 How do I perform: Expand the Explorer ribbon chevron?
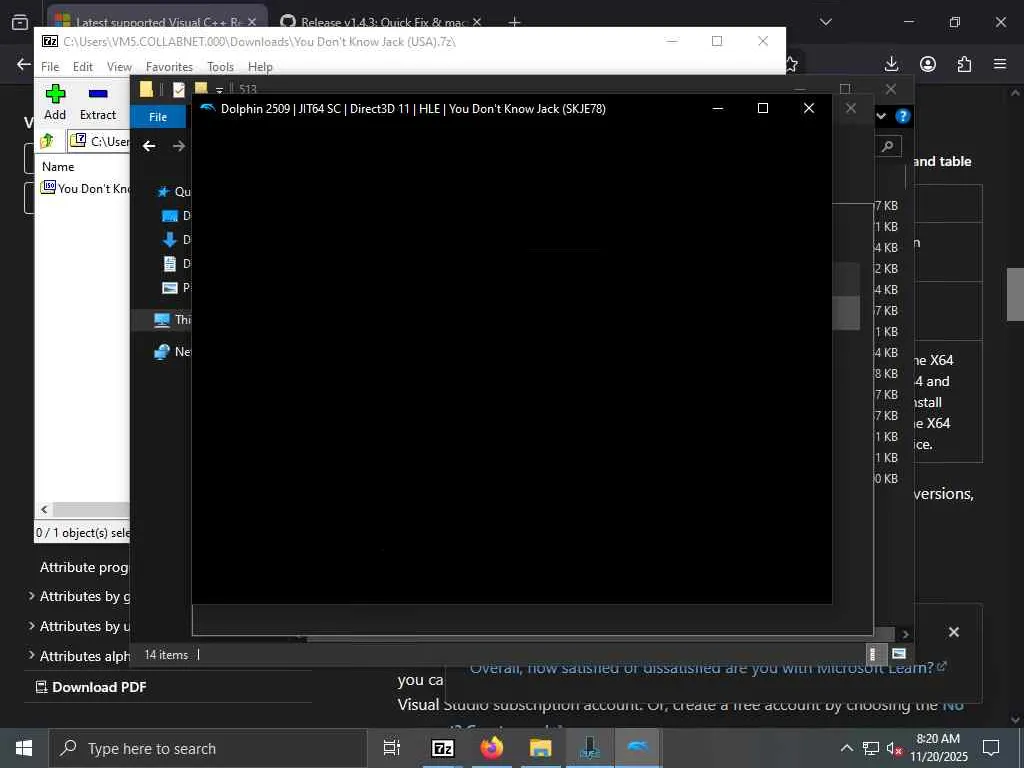(881, 116)
